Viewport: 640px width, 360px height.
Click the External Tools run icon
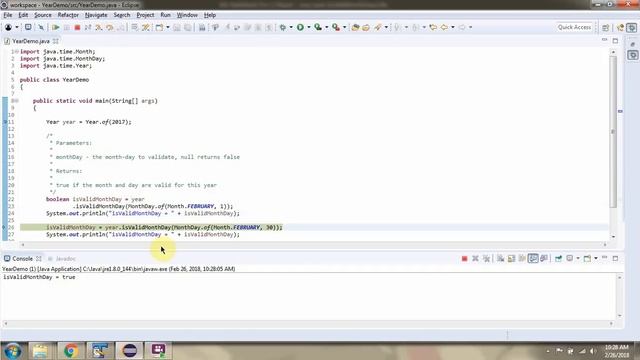(x=336, y=27)
